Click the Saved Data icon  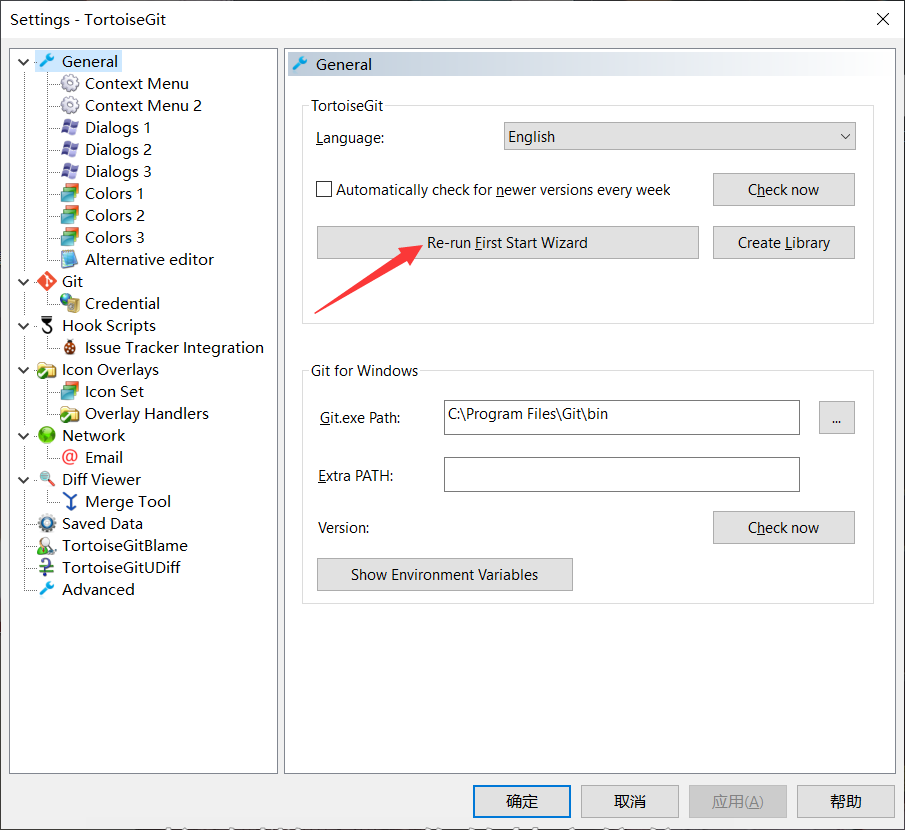point(46,524)
